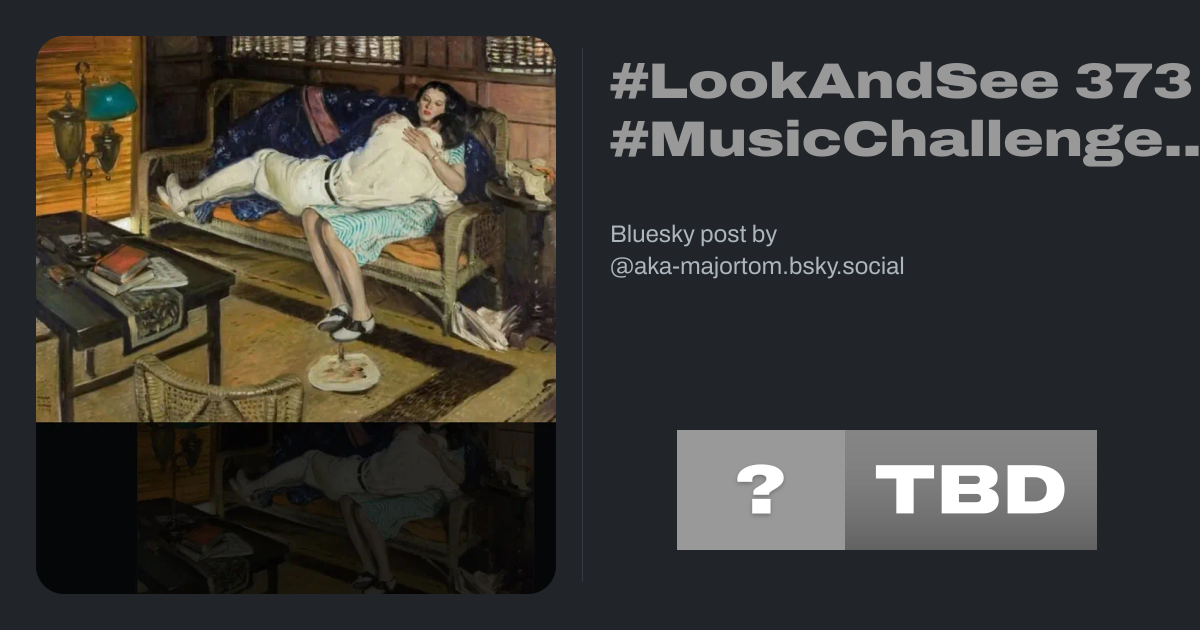
Task: Click the TBD label block
Action: point(971,490)
